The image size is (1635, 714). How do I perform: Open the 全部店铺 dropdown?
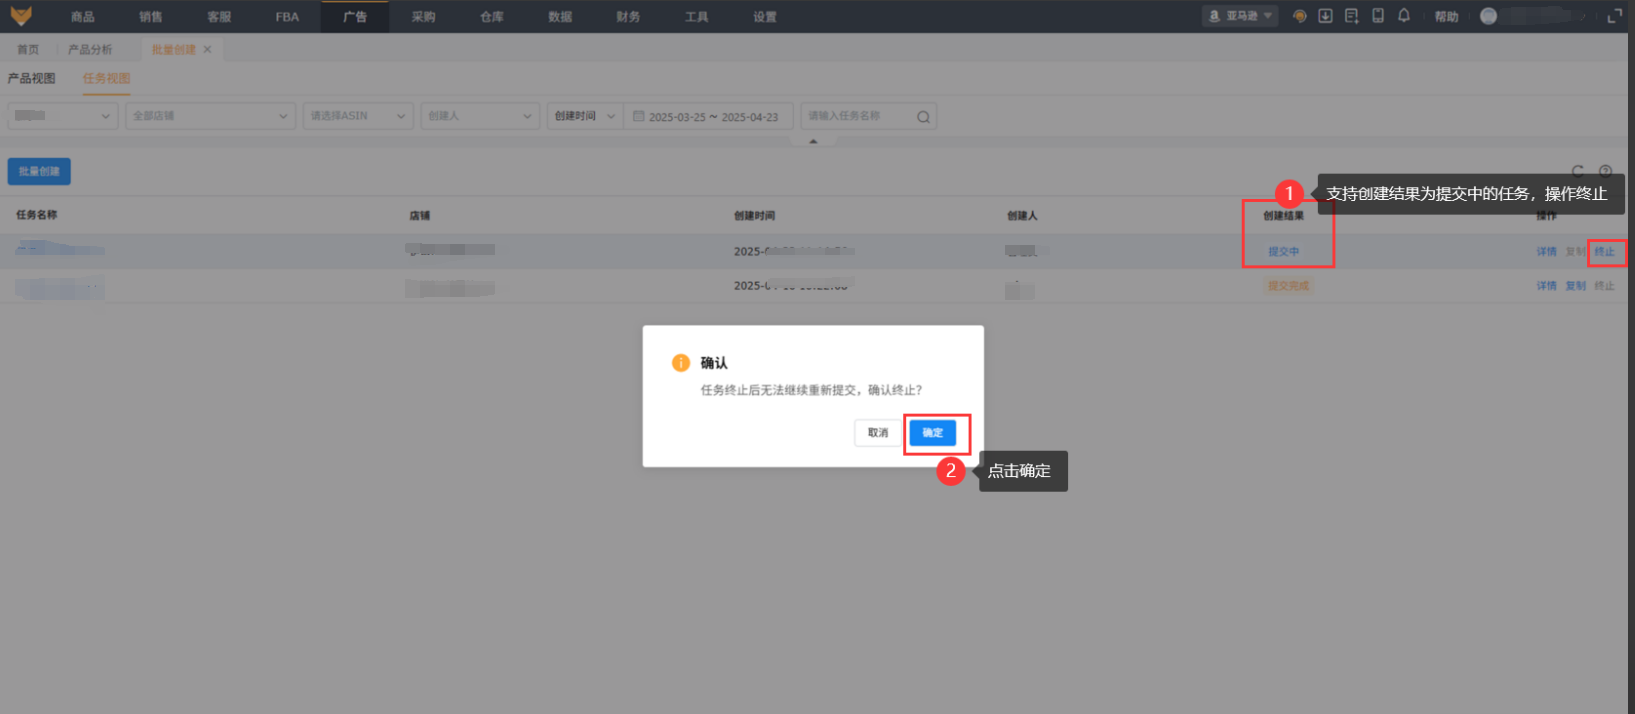click(x=210, y=116)
